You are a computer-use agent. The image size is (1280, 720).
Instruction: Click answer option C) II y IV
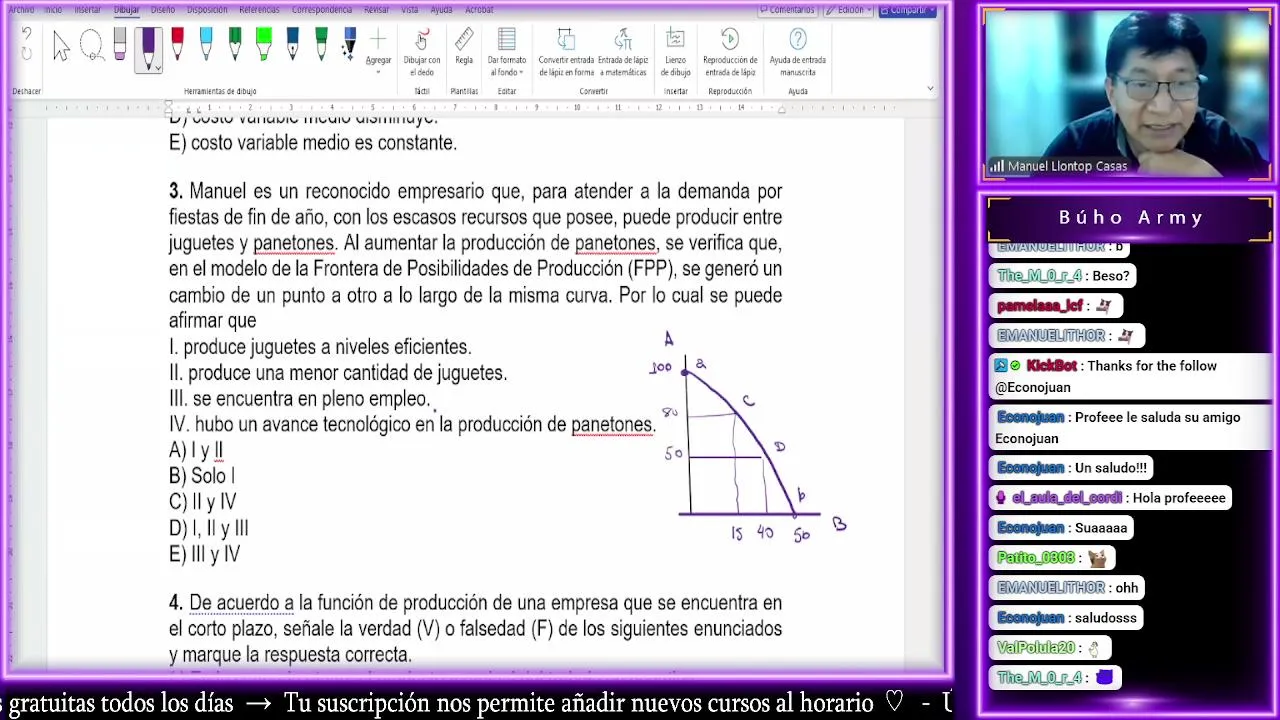pos(203,502)
